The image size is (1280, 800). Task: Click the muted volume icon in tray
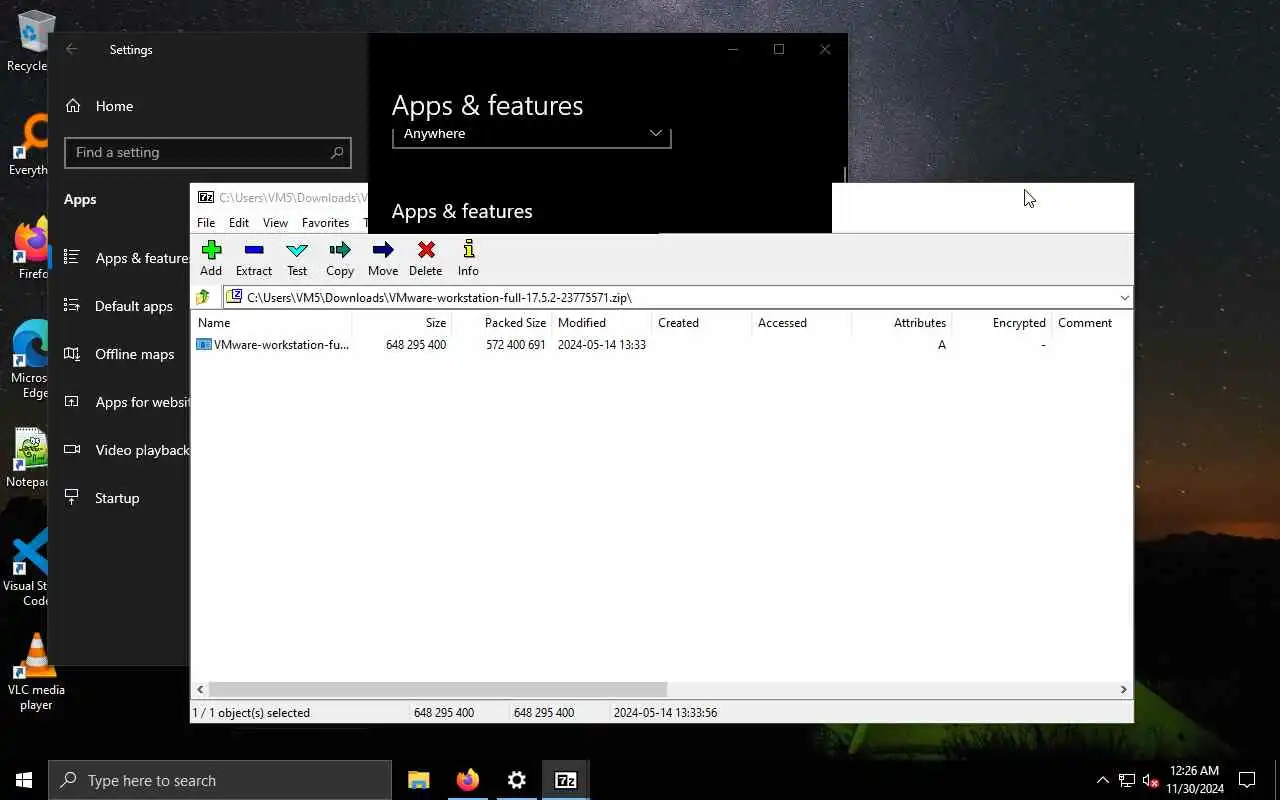click(x=1151, y=780)
